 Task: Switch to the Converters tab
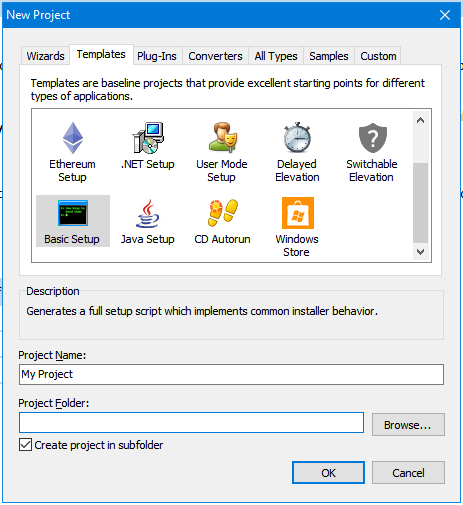[x=215, y=56]
